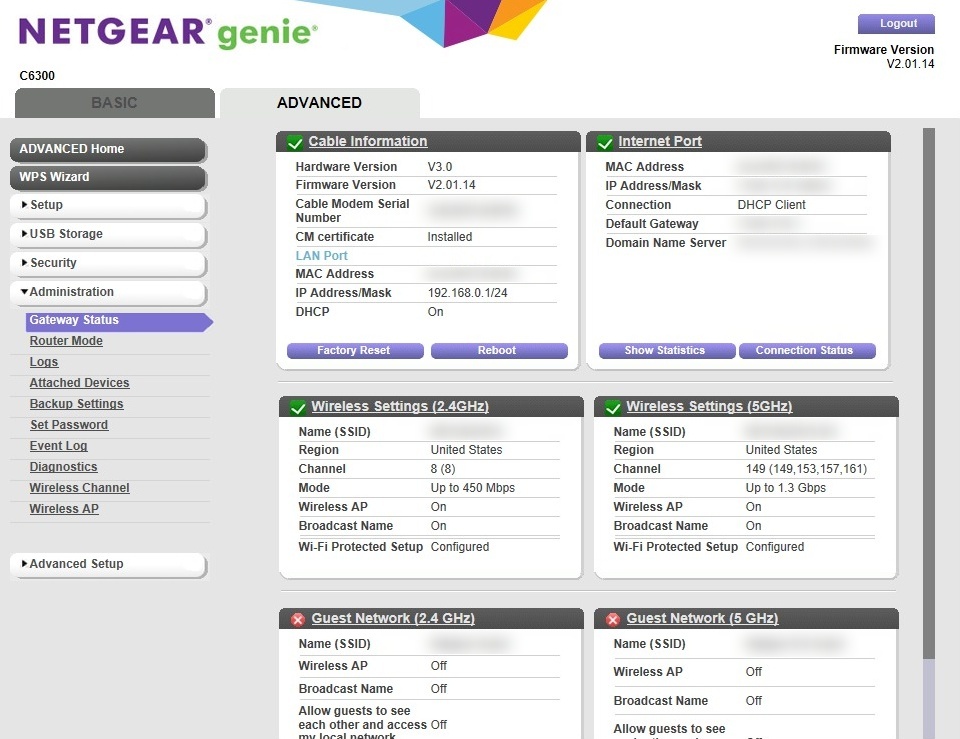Select Gateway Status in sidebar

119,320
